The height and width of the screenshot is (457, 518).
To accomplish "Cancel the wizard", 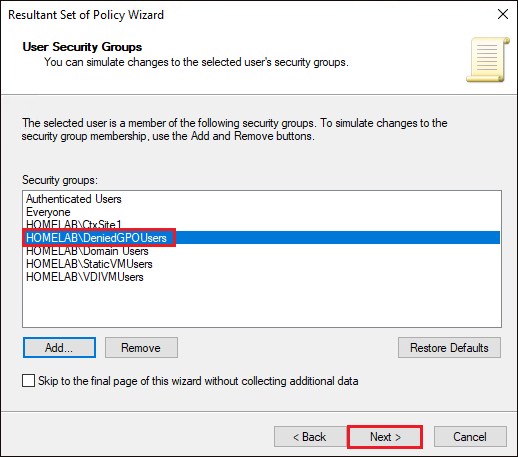I will [x=470, y=437].
